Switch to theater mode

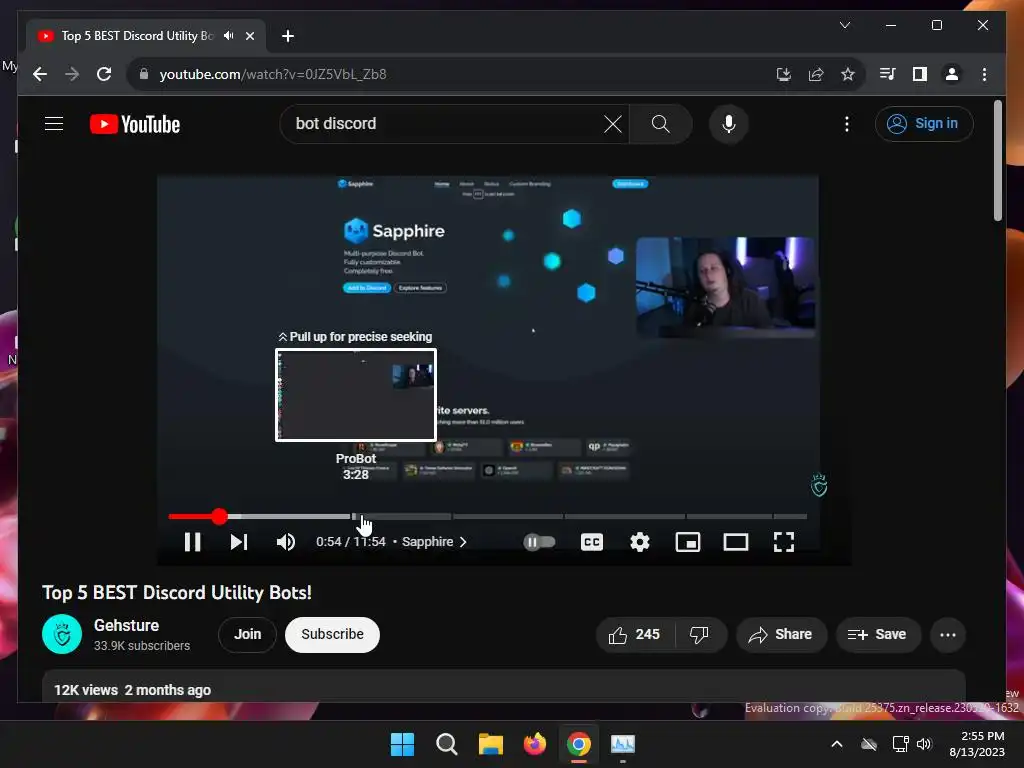(x=736, y=542)
